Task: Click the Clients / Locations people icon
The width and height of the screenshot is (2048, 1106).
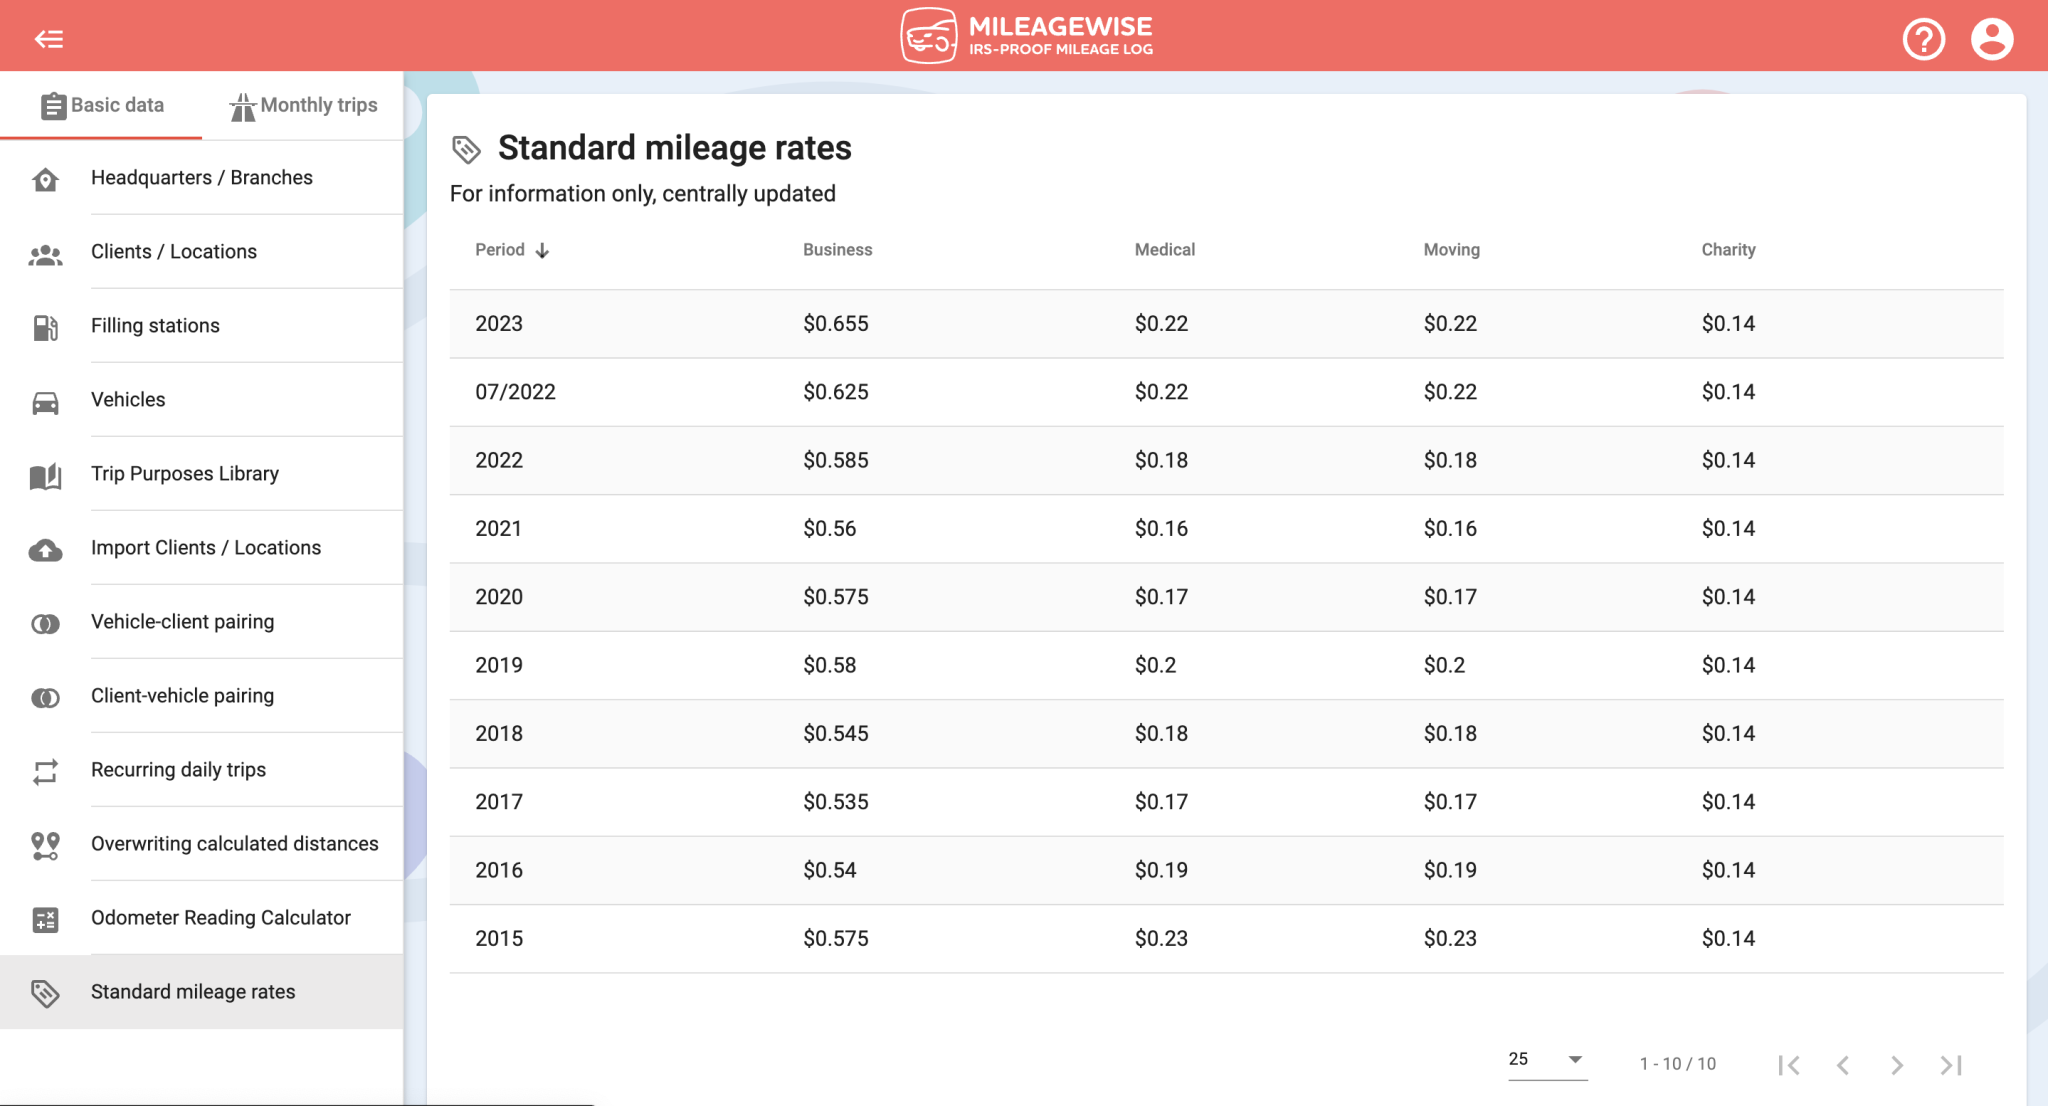Action: 45,254
